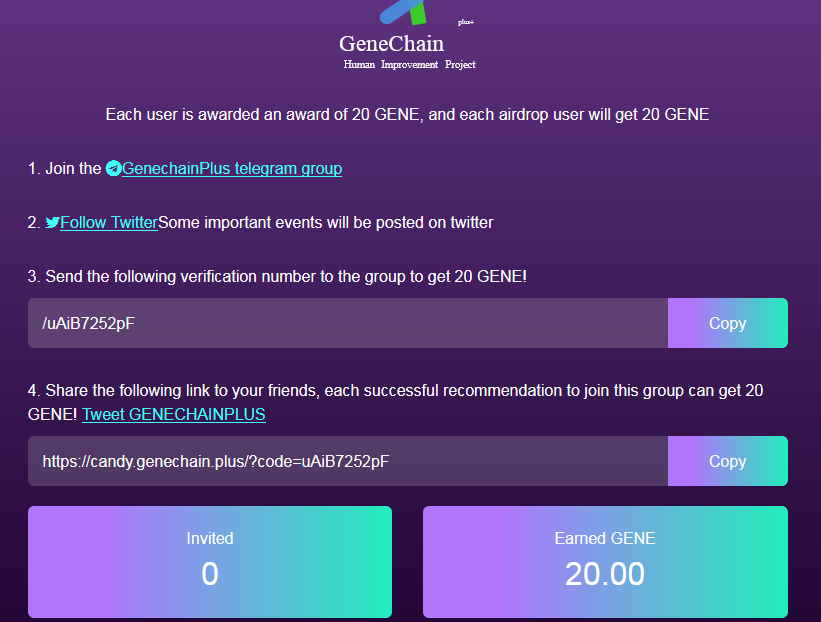Click the Human Improvement Project tagline

409,65
